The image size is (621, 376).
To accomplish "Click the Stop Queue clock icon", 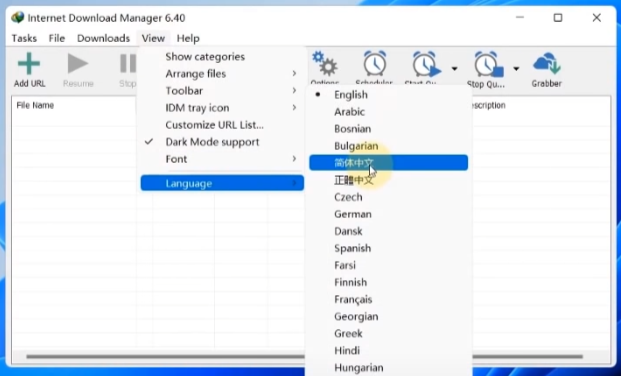I will pyautogui.click(x=489, y=64).
